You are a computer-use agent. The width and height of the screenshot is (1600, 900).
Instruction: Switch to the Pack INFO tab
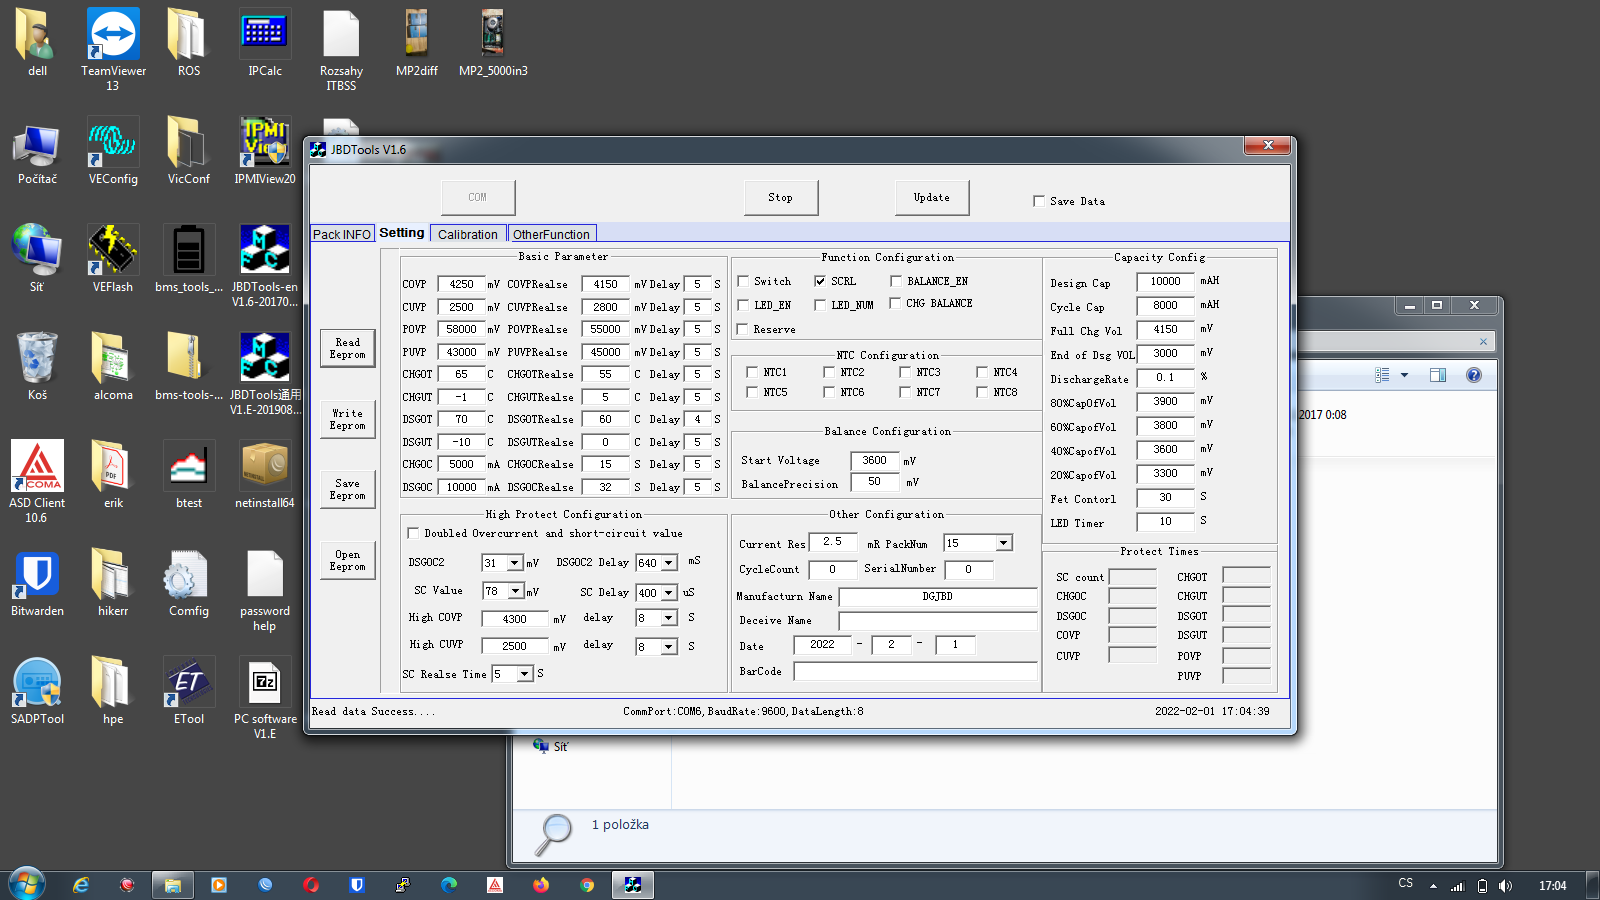[341, 234]
